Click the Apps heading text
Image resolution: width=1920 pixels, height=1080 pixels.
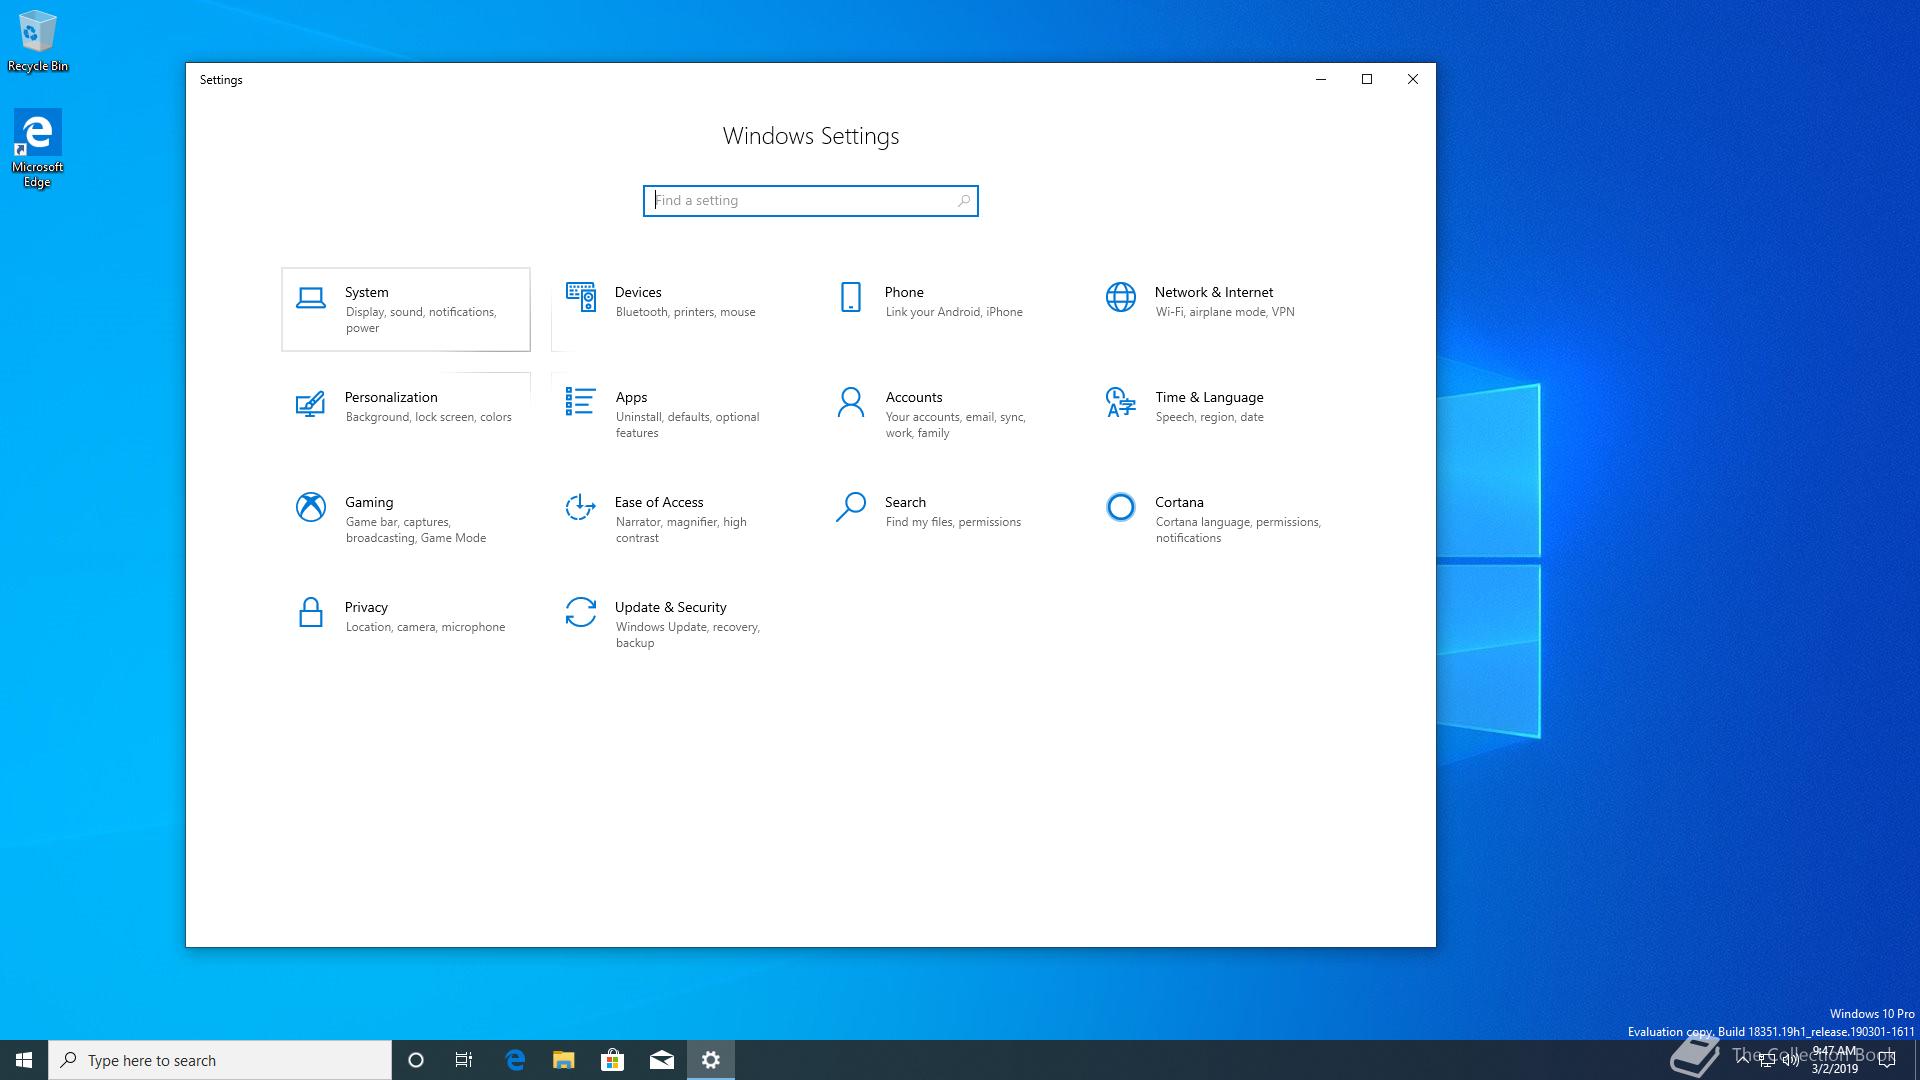pyautogui.click(x=631, y=397)
